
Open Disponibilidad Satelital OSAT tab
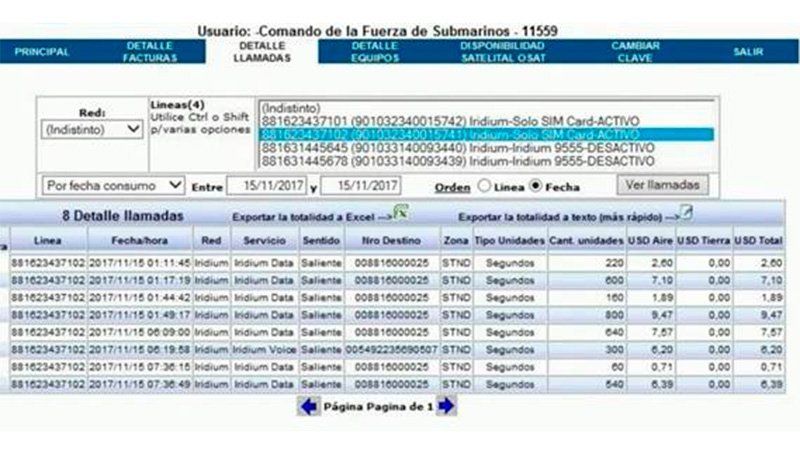click(x=502, y=52)
